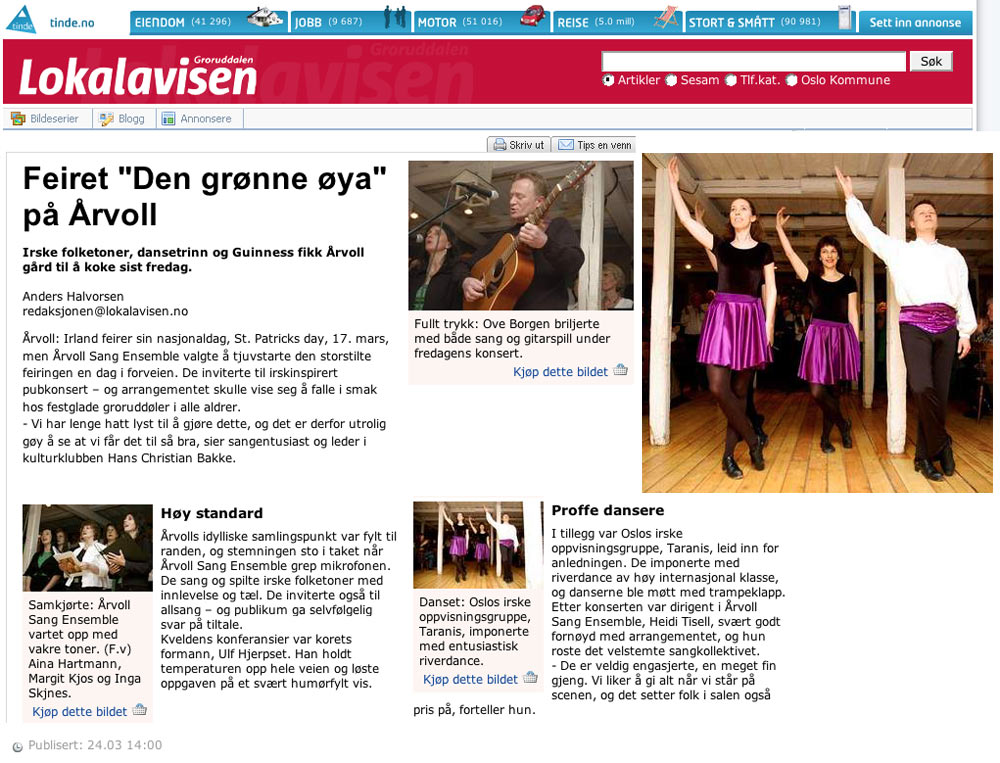
Task: Click the tinde.no triangle logo icon
Action: tap(21, 20)
